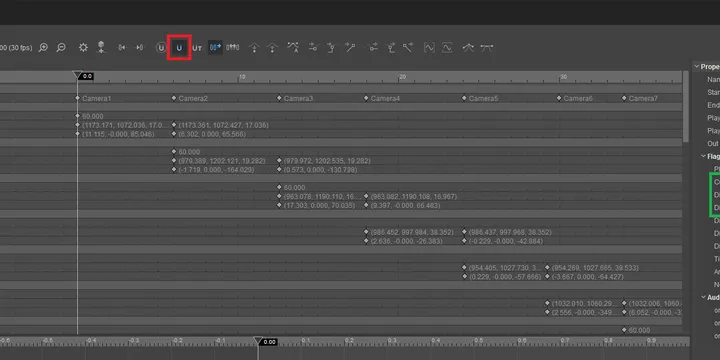Open the gear settings icon in toolbar

coord(83,47)
